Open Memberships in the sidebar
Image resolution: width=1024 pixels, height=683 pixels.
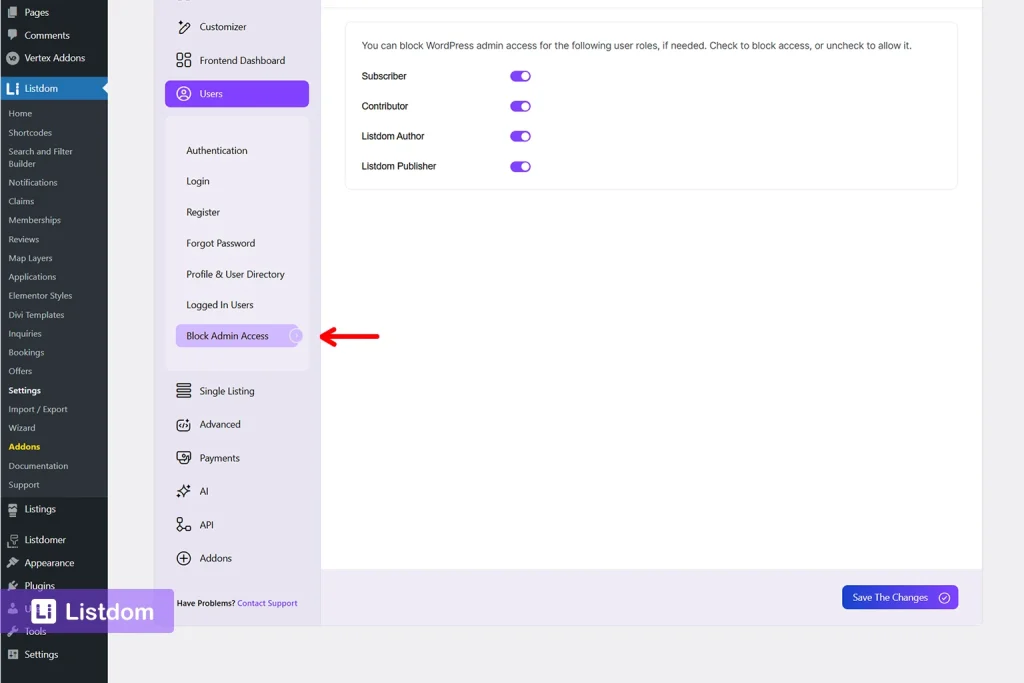(x=35, y=220)
